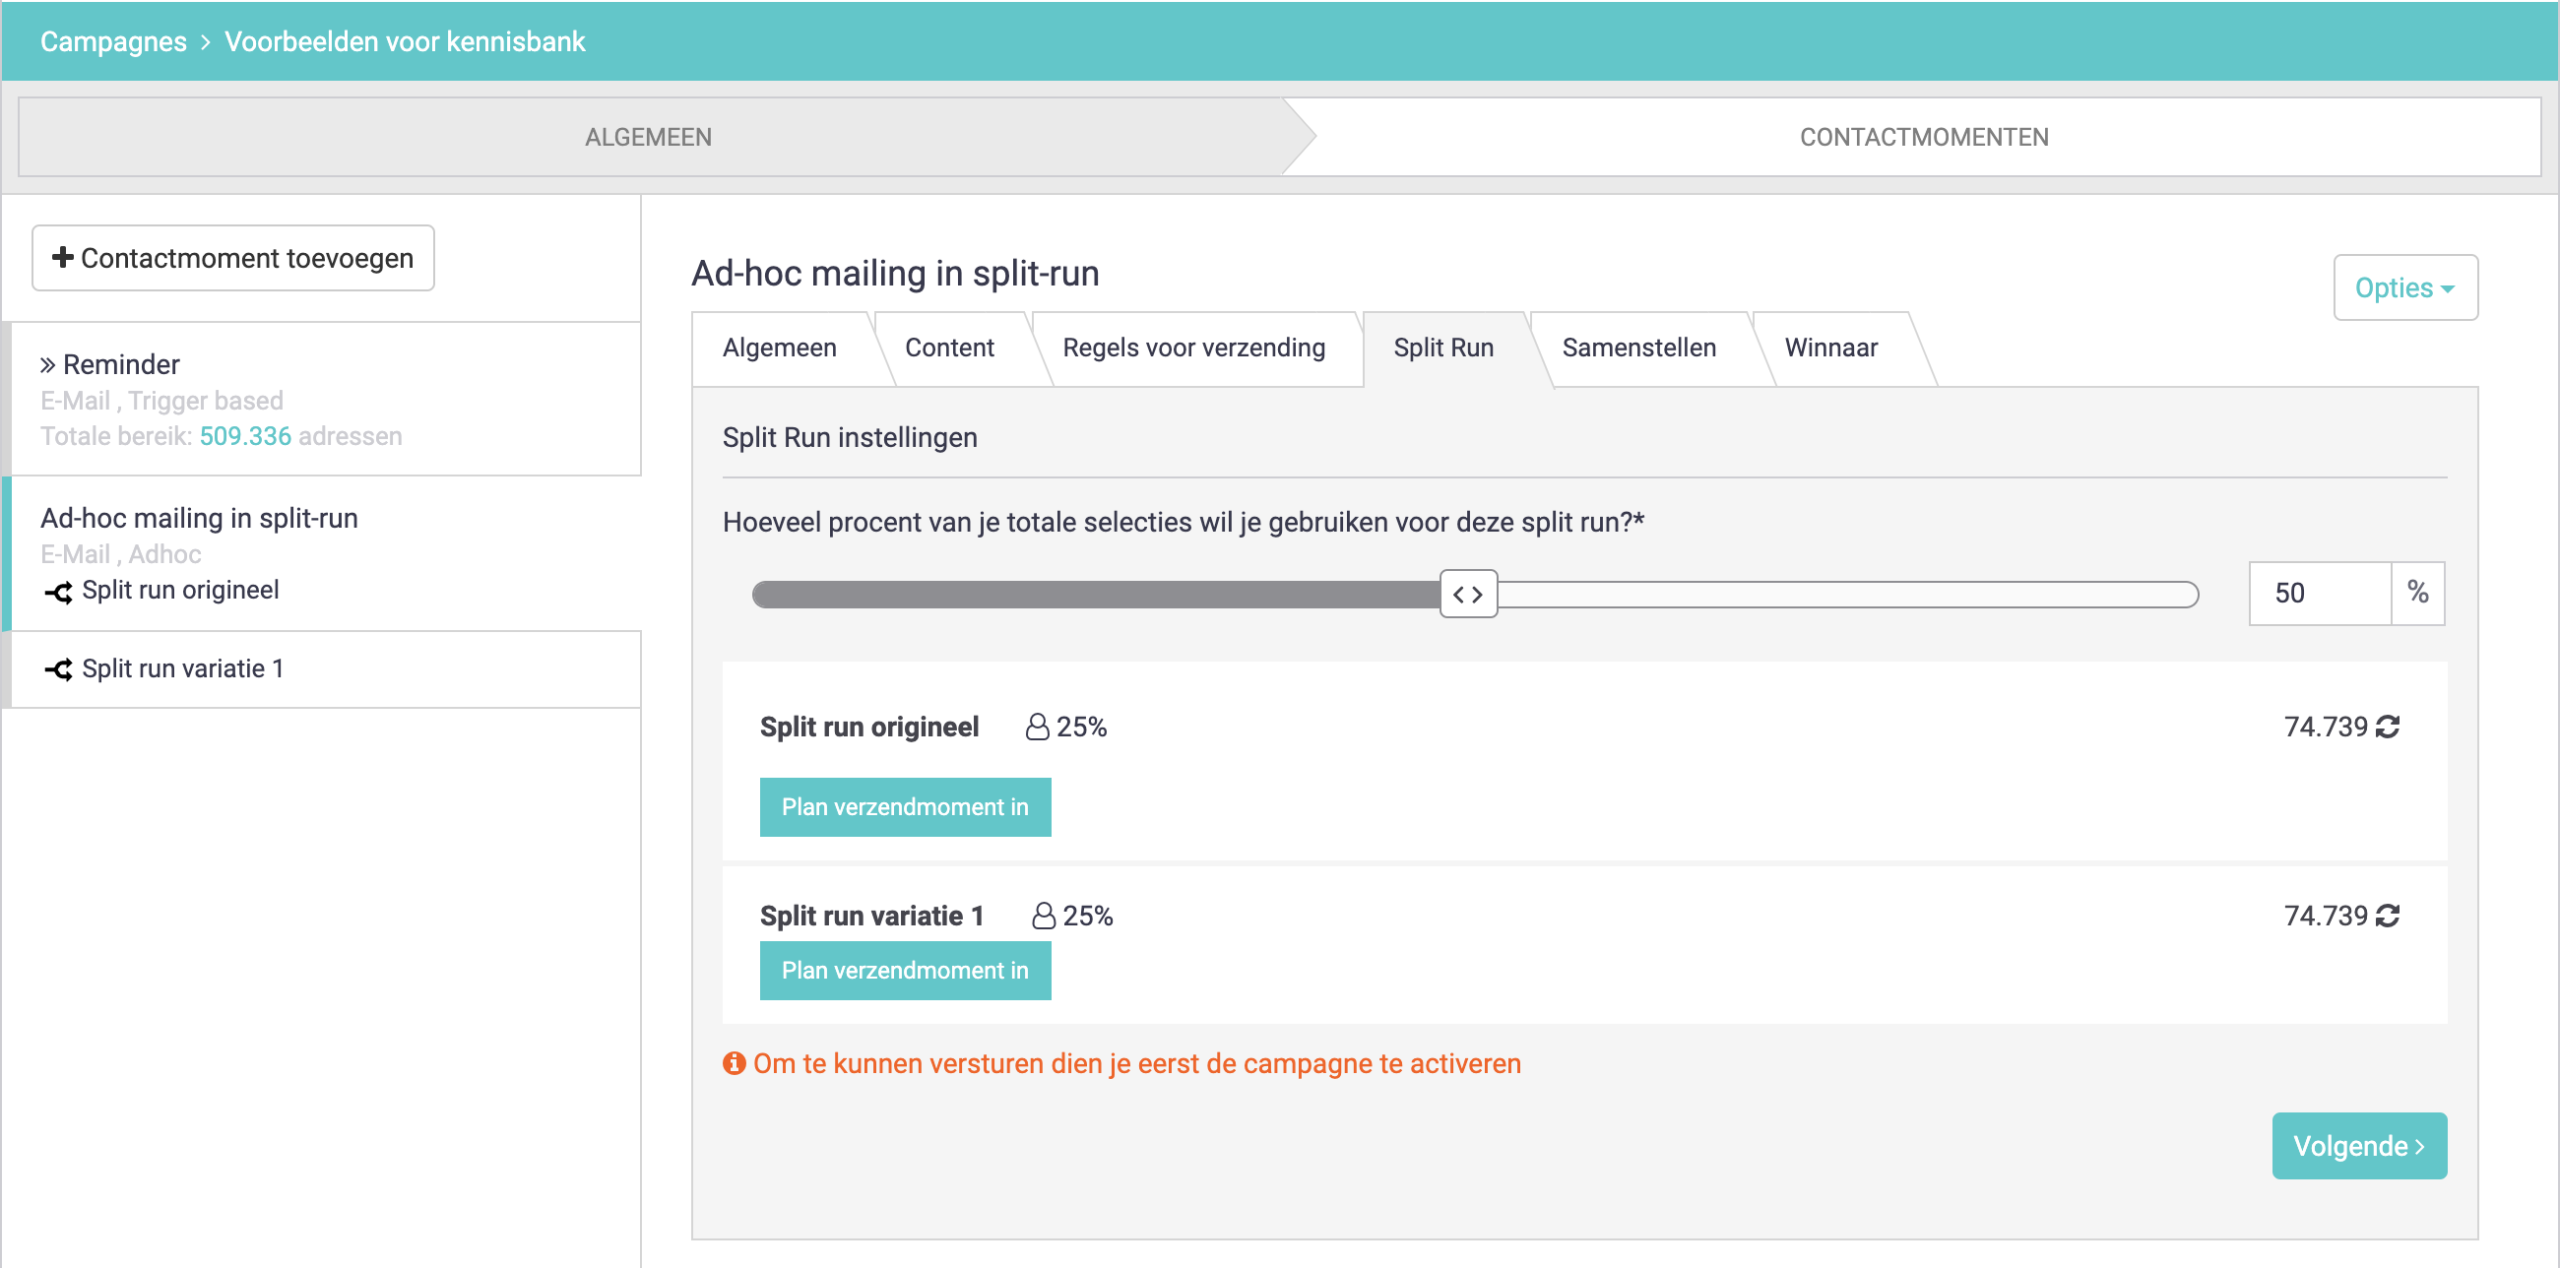Screen dimensions: 2560x1268
Task: Click the double chevron icon before Reminder
Action: coord(47,365)
